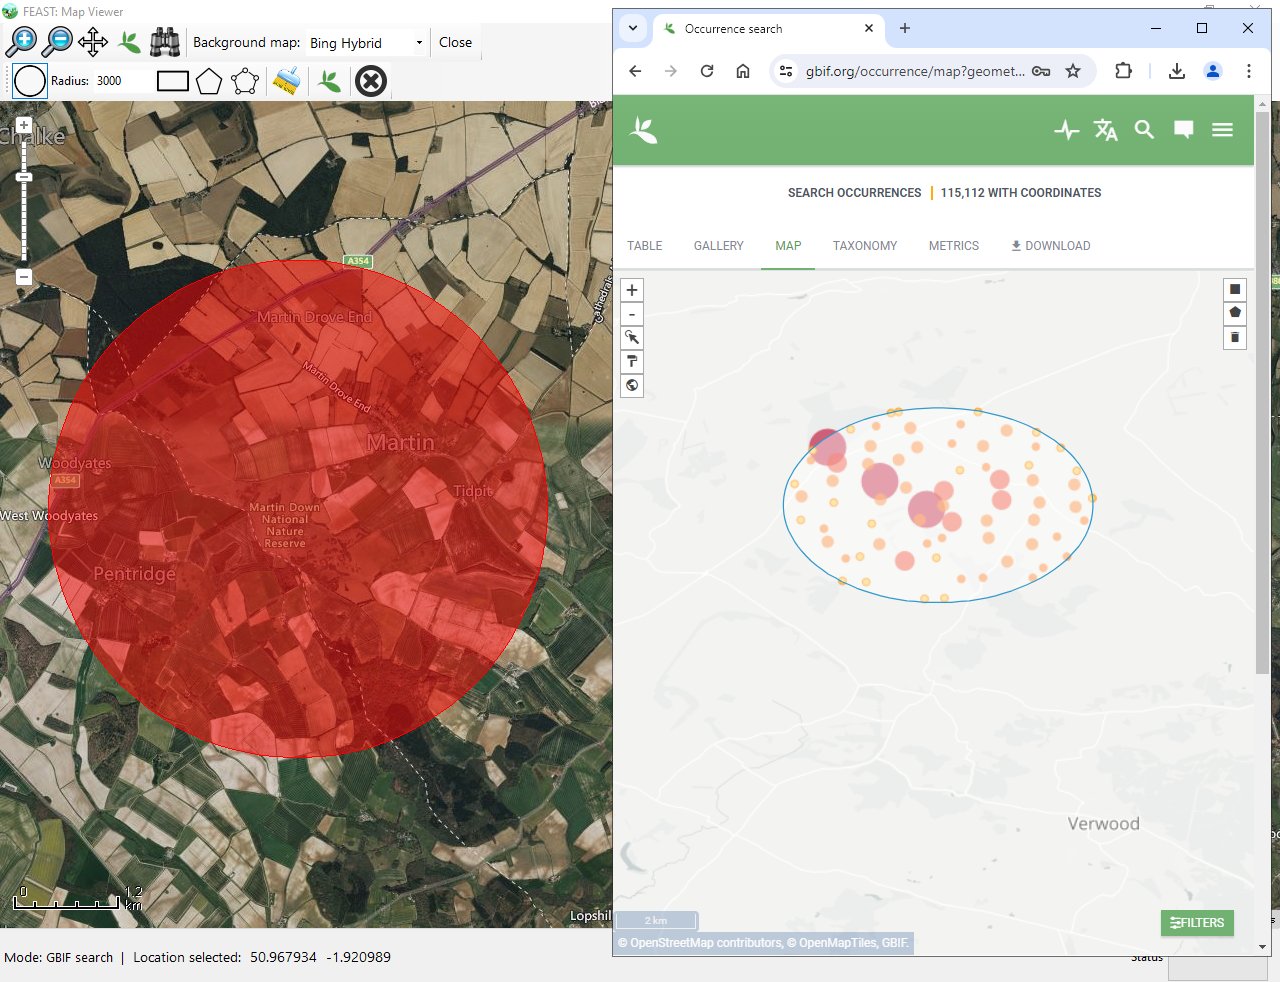Click the black circled X cancel icon

coord(371,81)
